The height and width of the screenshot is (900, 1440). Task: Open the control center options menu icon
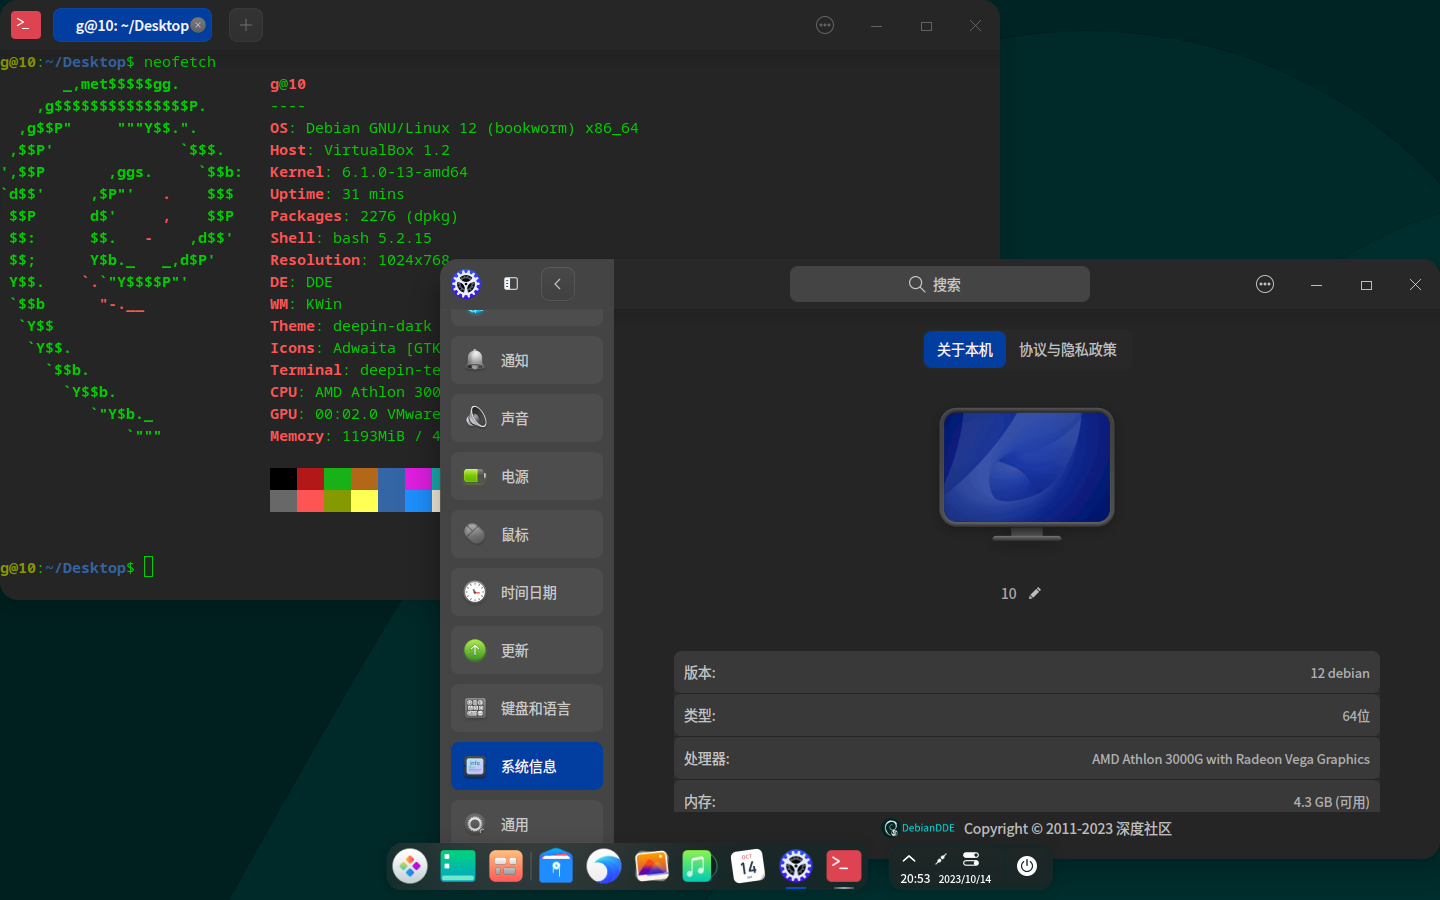pyautogui.click(x=1265, y=284)
